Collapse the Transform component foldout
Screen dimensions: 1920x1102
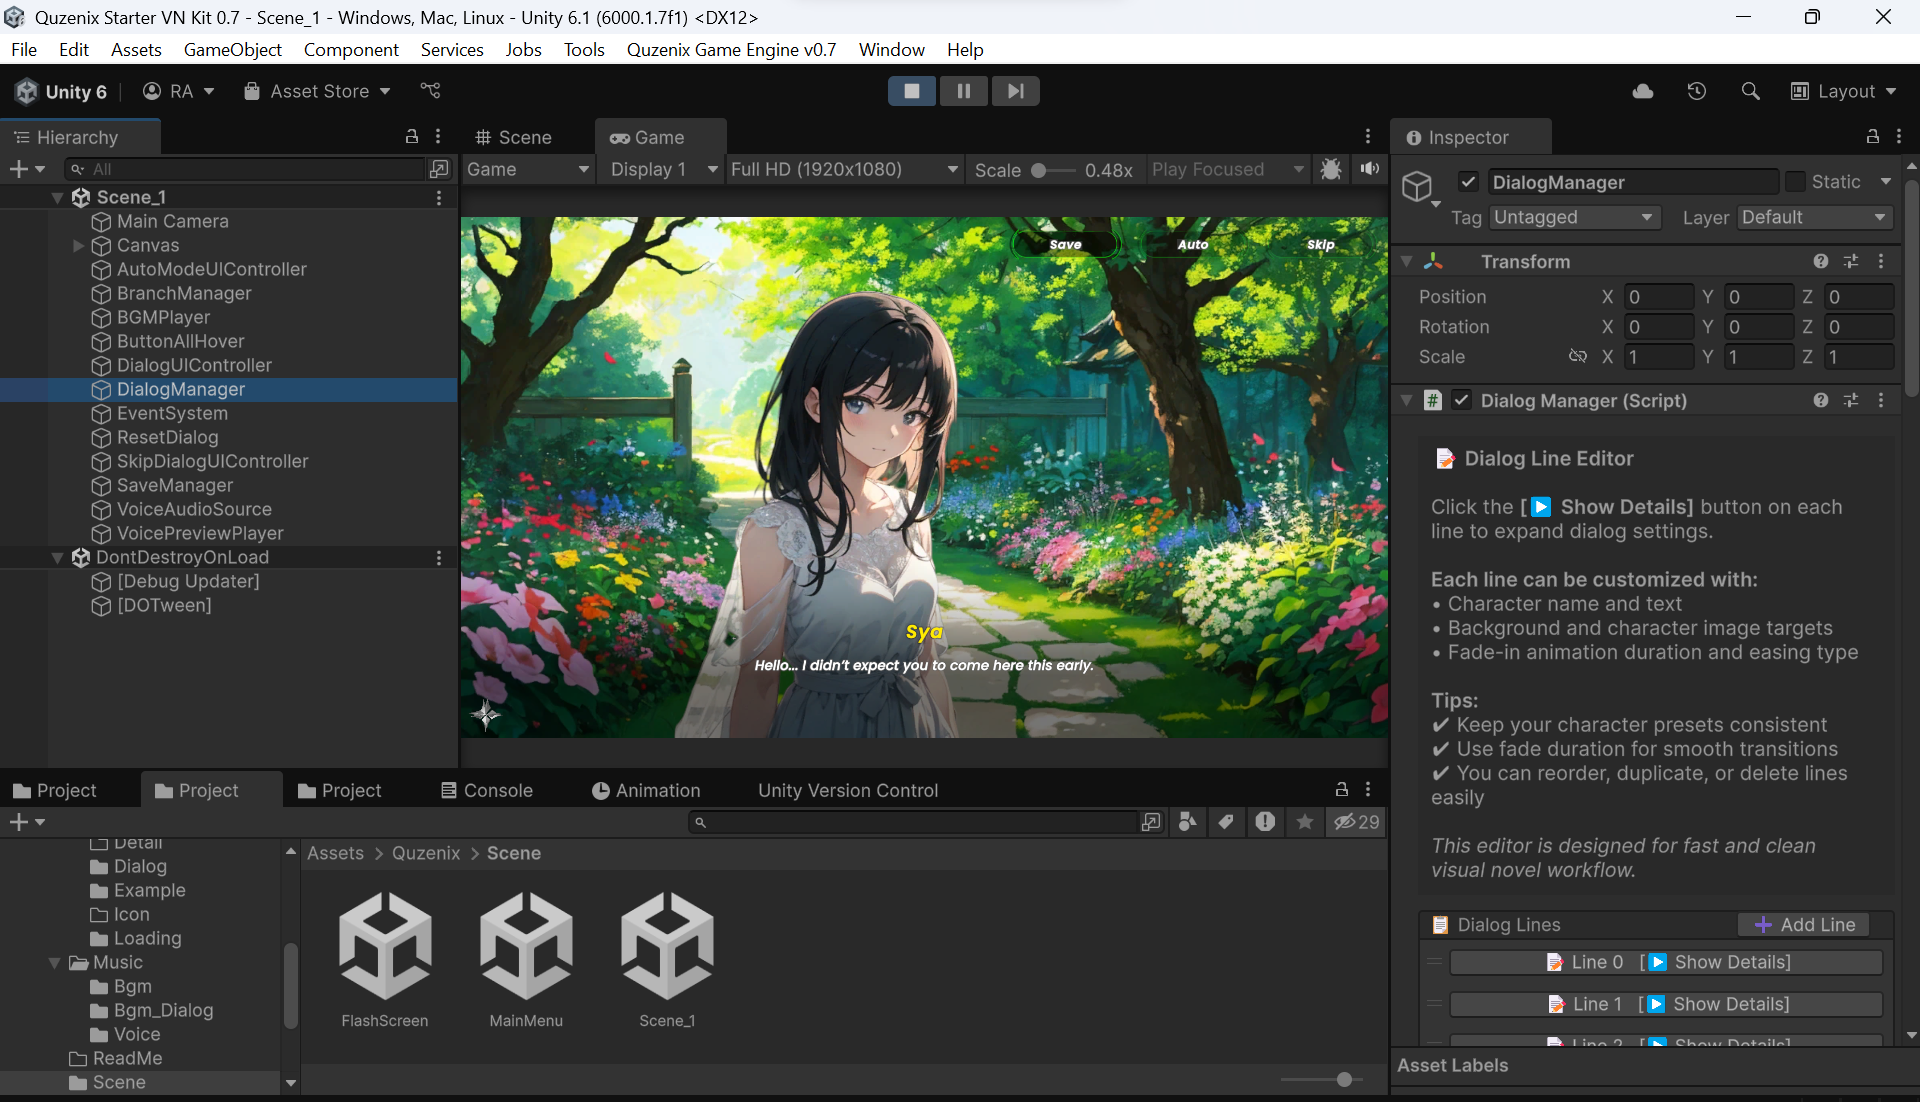click(1407, 261)
